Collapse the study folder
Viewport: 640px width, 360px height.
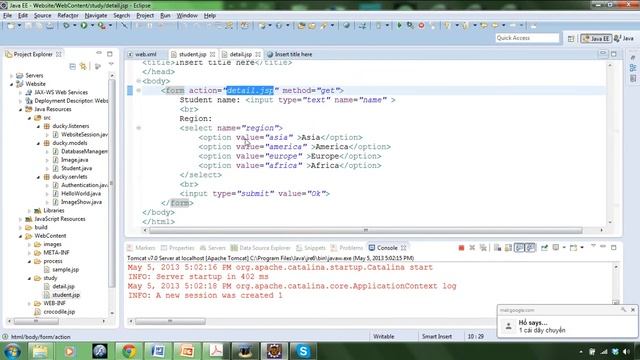coord(29,278)
